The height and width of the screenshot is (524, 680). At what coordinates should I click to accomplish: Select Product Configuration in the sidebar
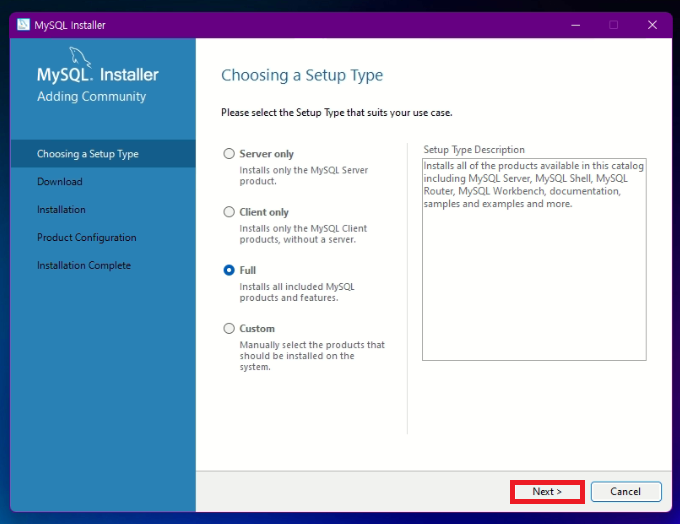click(x=87, y=238)
